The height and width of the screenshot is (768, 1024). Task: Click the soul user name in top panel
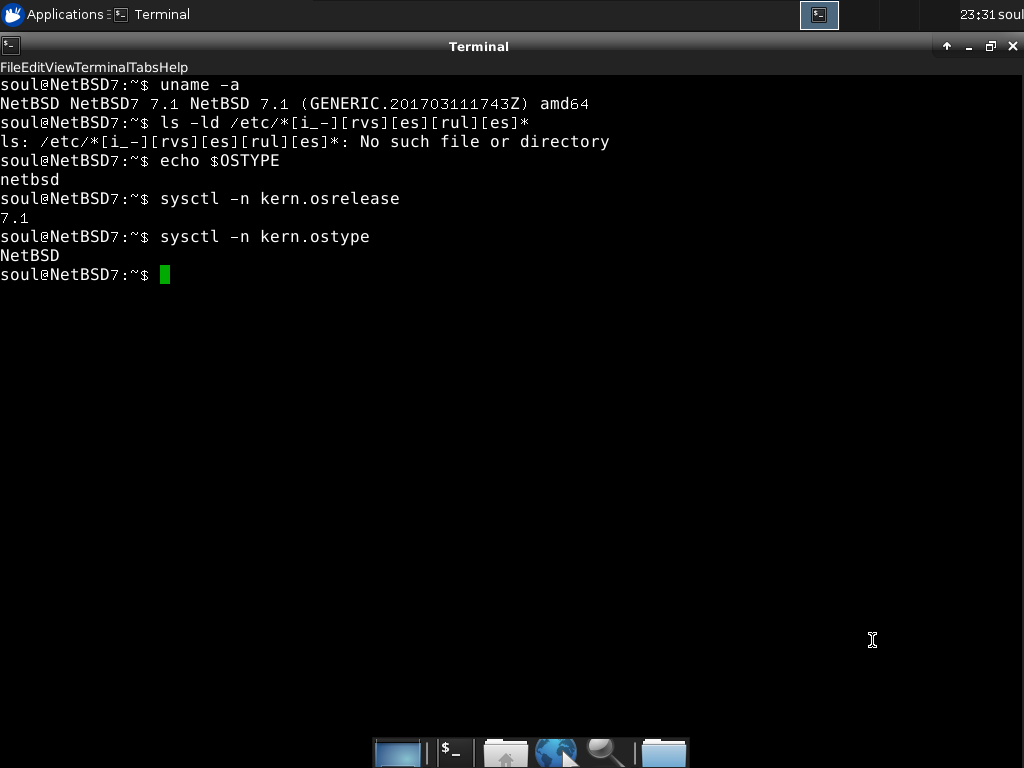tap(1011, 14)
